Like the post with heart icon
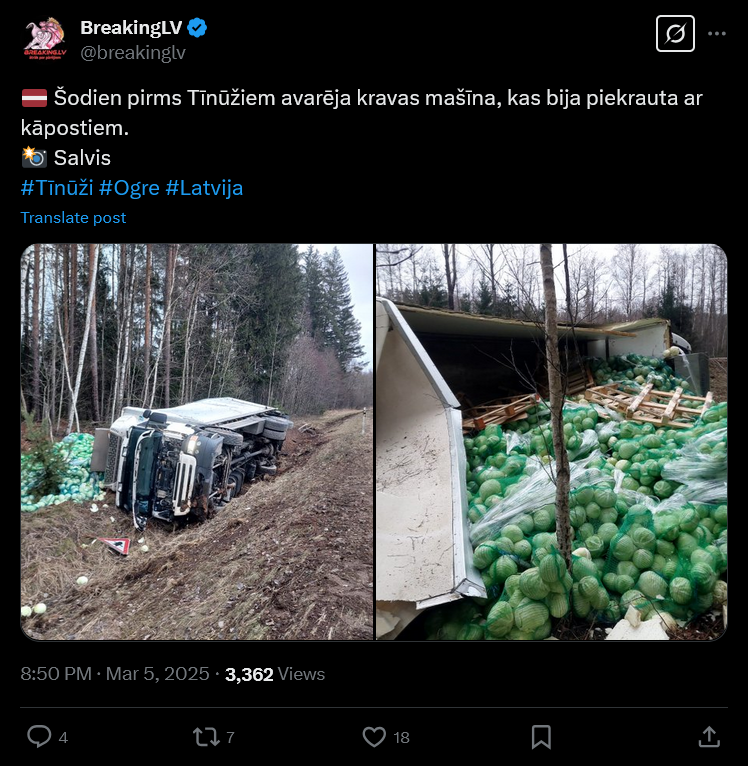The image size is (748, 766). click(x=374, y=737)
